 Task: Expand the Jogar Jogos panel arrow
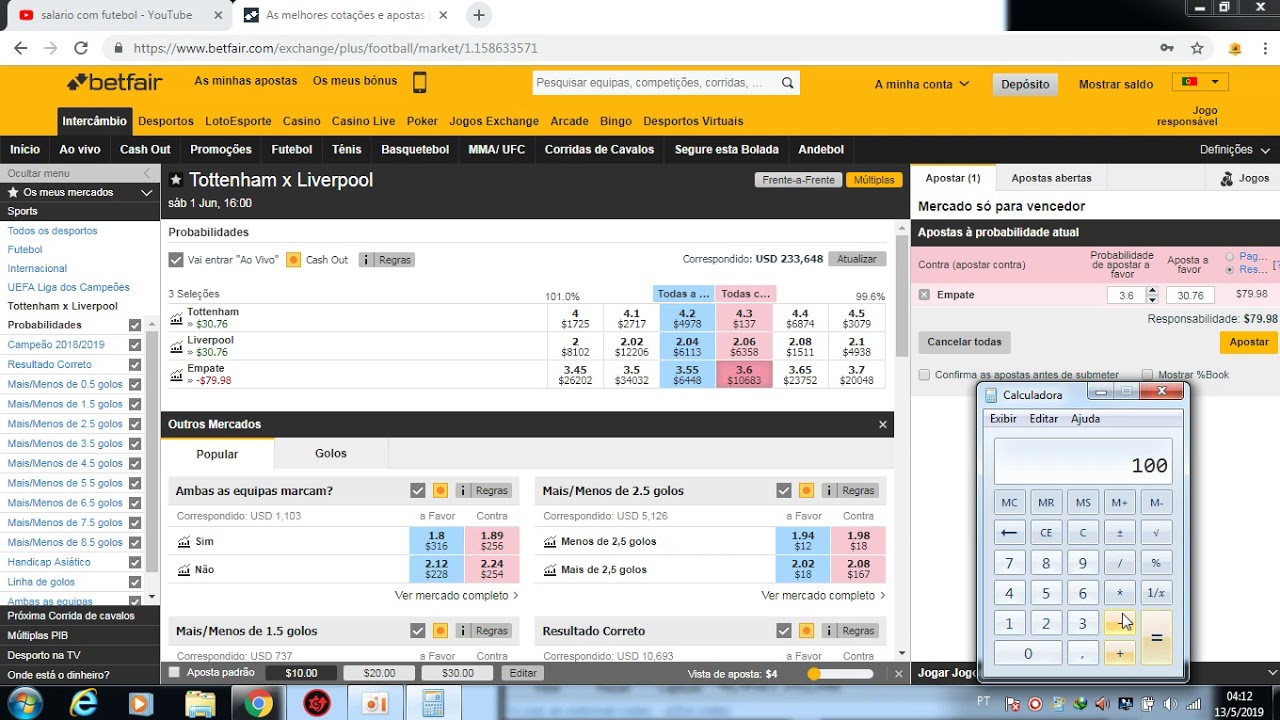(1272, 673)
